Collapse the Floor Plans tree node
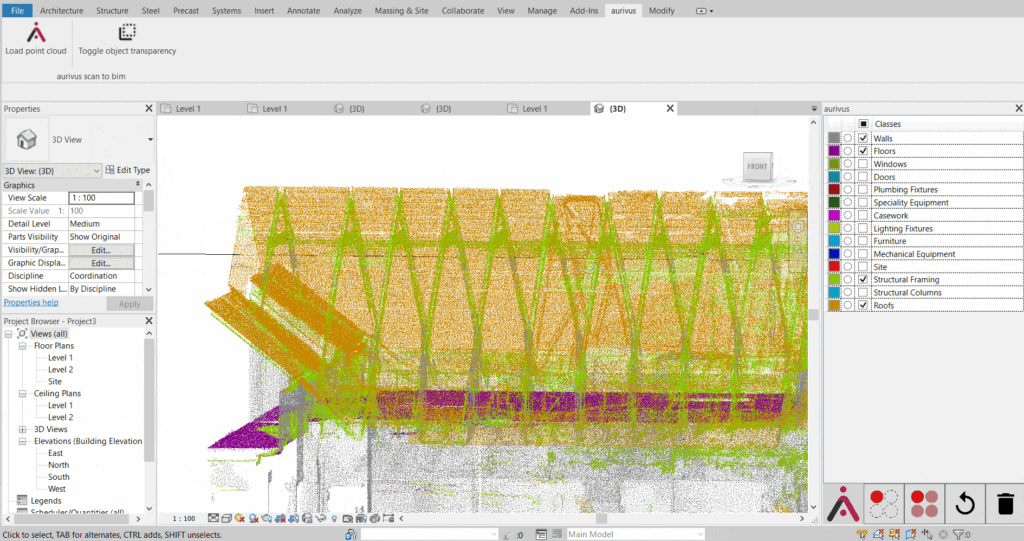Viewport: 1024px width, 541px height. click(22, 346)
